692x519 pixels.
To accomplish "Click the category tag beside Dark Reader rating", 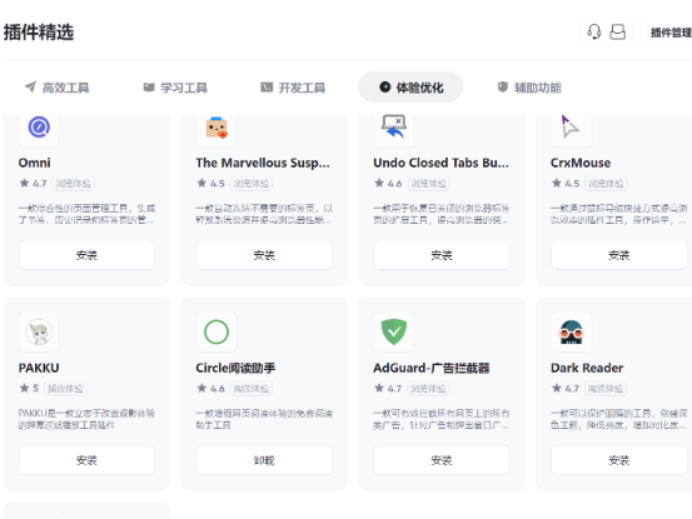I will tap(606, 388).
